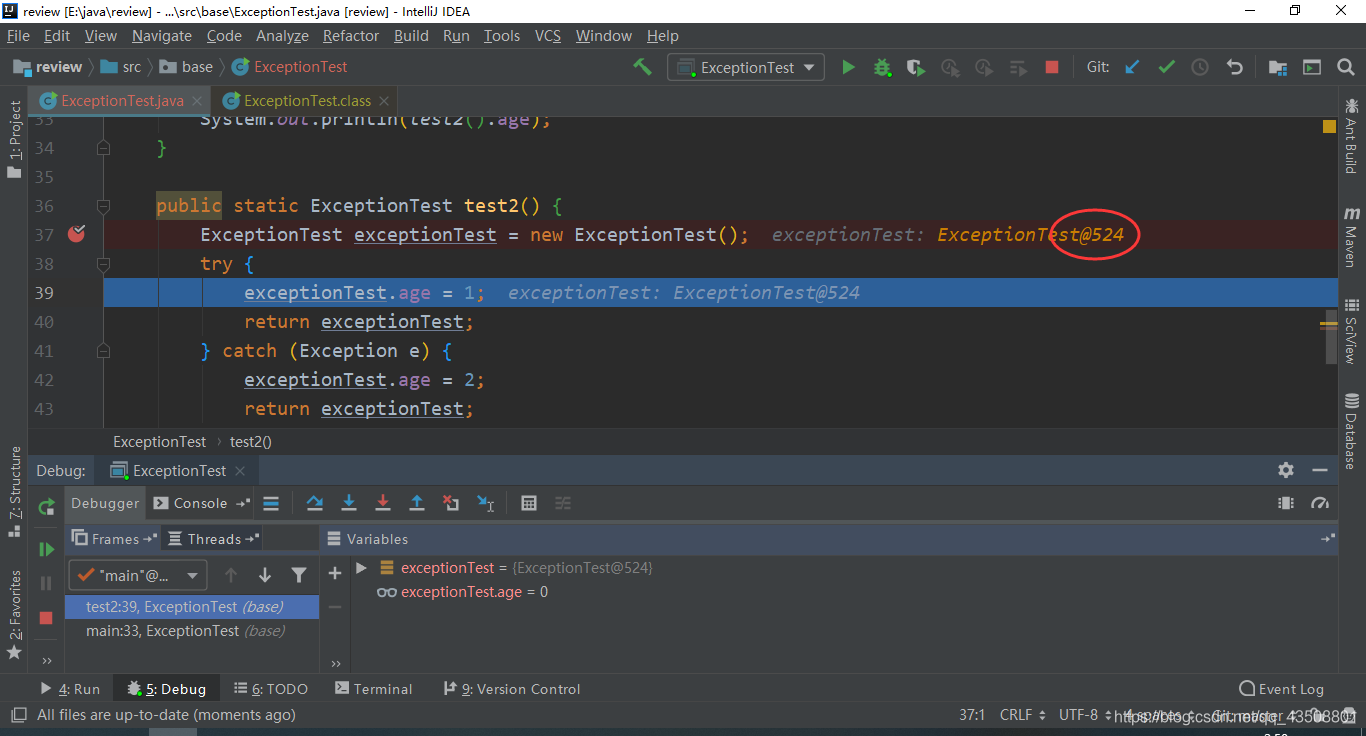The image size is (1366, 736).
Task: Build project with the hammer icon
Action: pyautogui.click(x=642, y=67)
